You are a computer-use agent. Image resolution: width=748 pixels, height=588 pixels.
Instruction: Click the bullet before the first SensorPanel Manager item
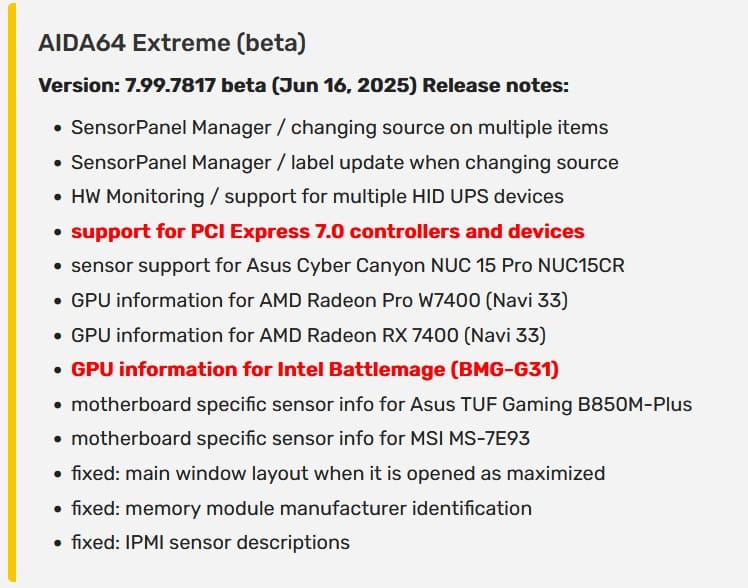point(58,129)
